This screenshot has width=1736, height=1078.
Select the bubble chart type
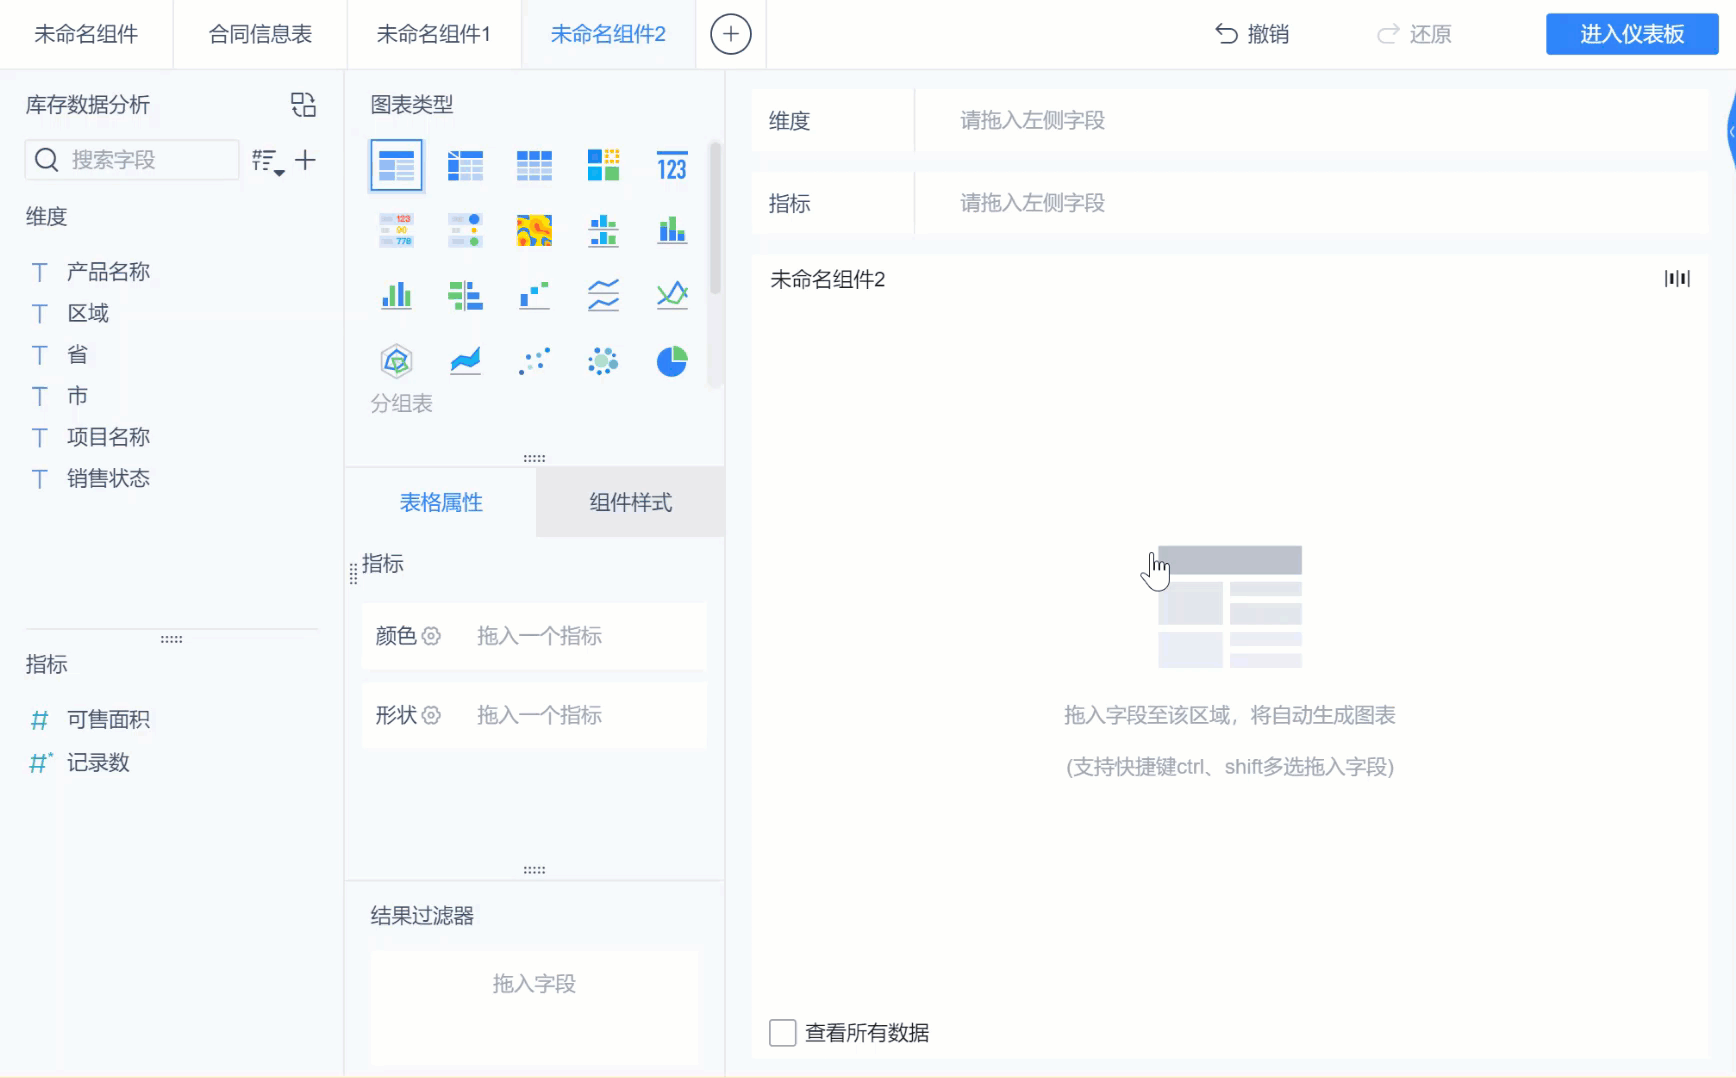click(603, 362)
